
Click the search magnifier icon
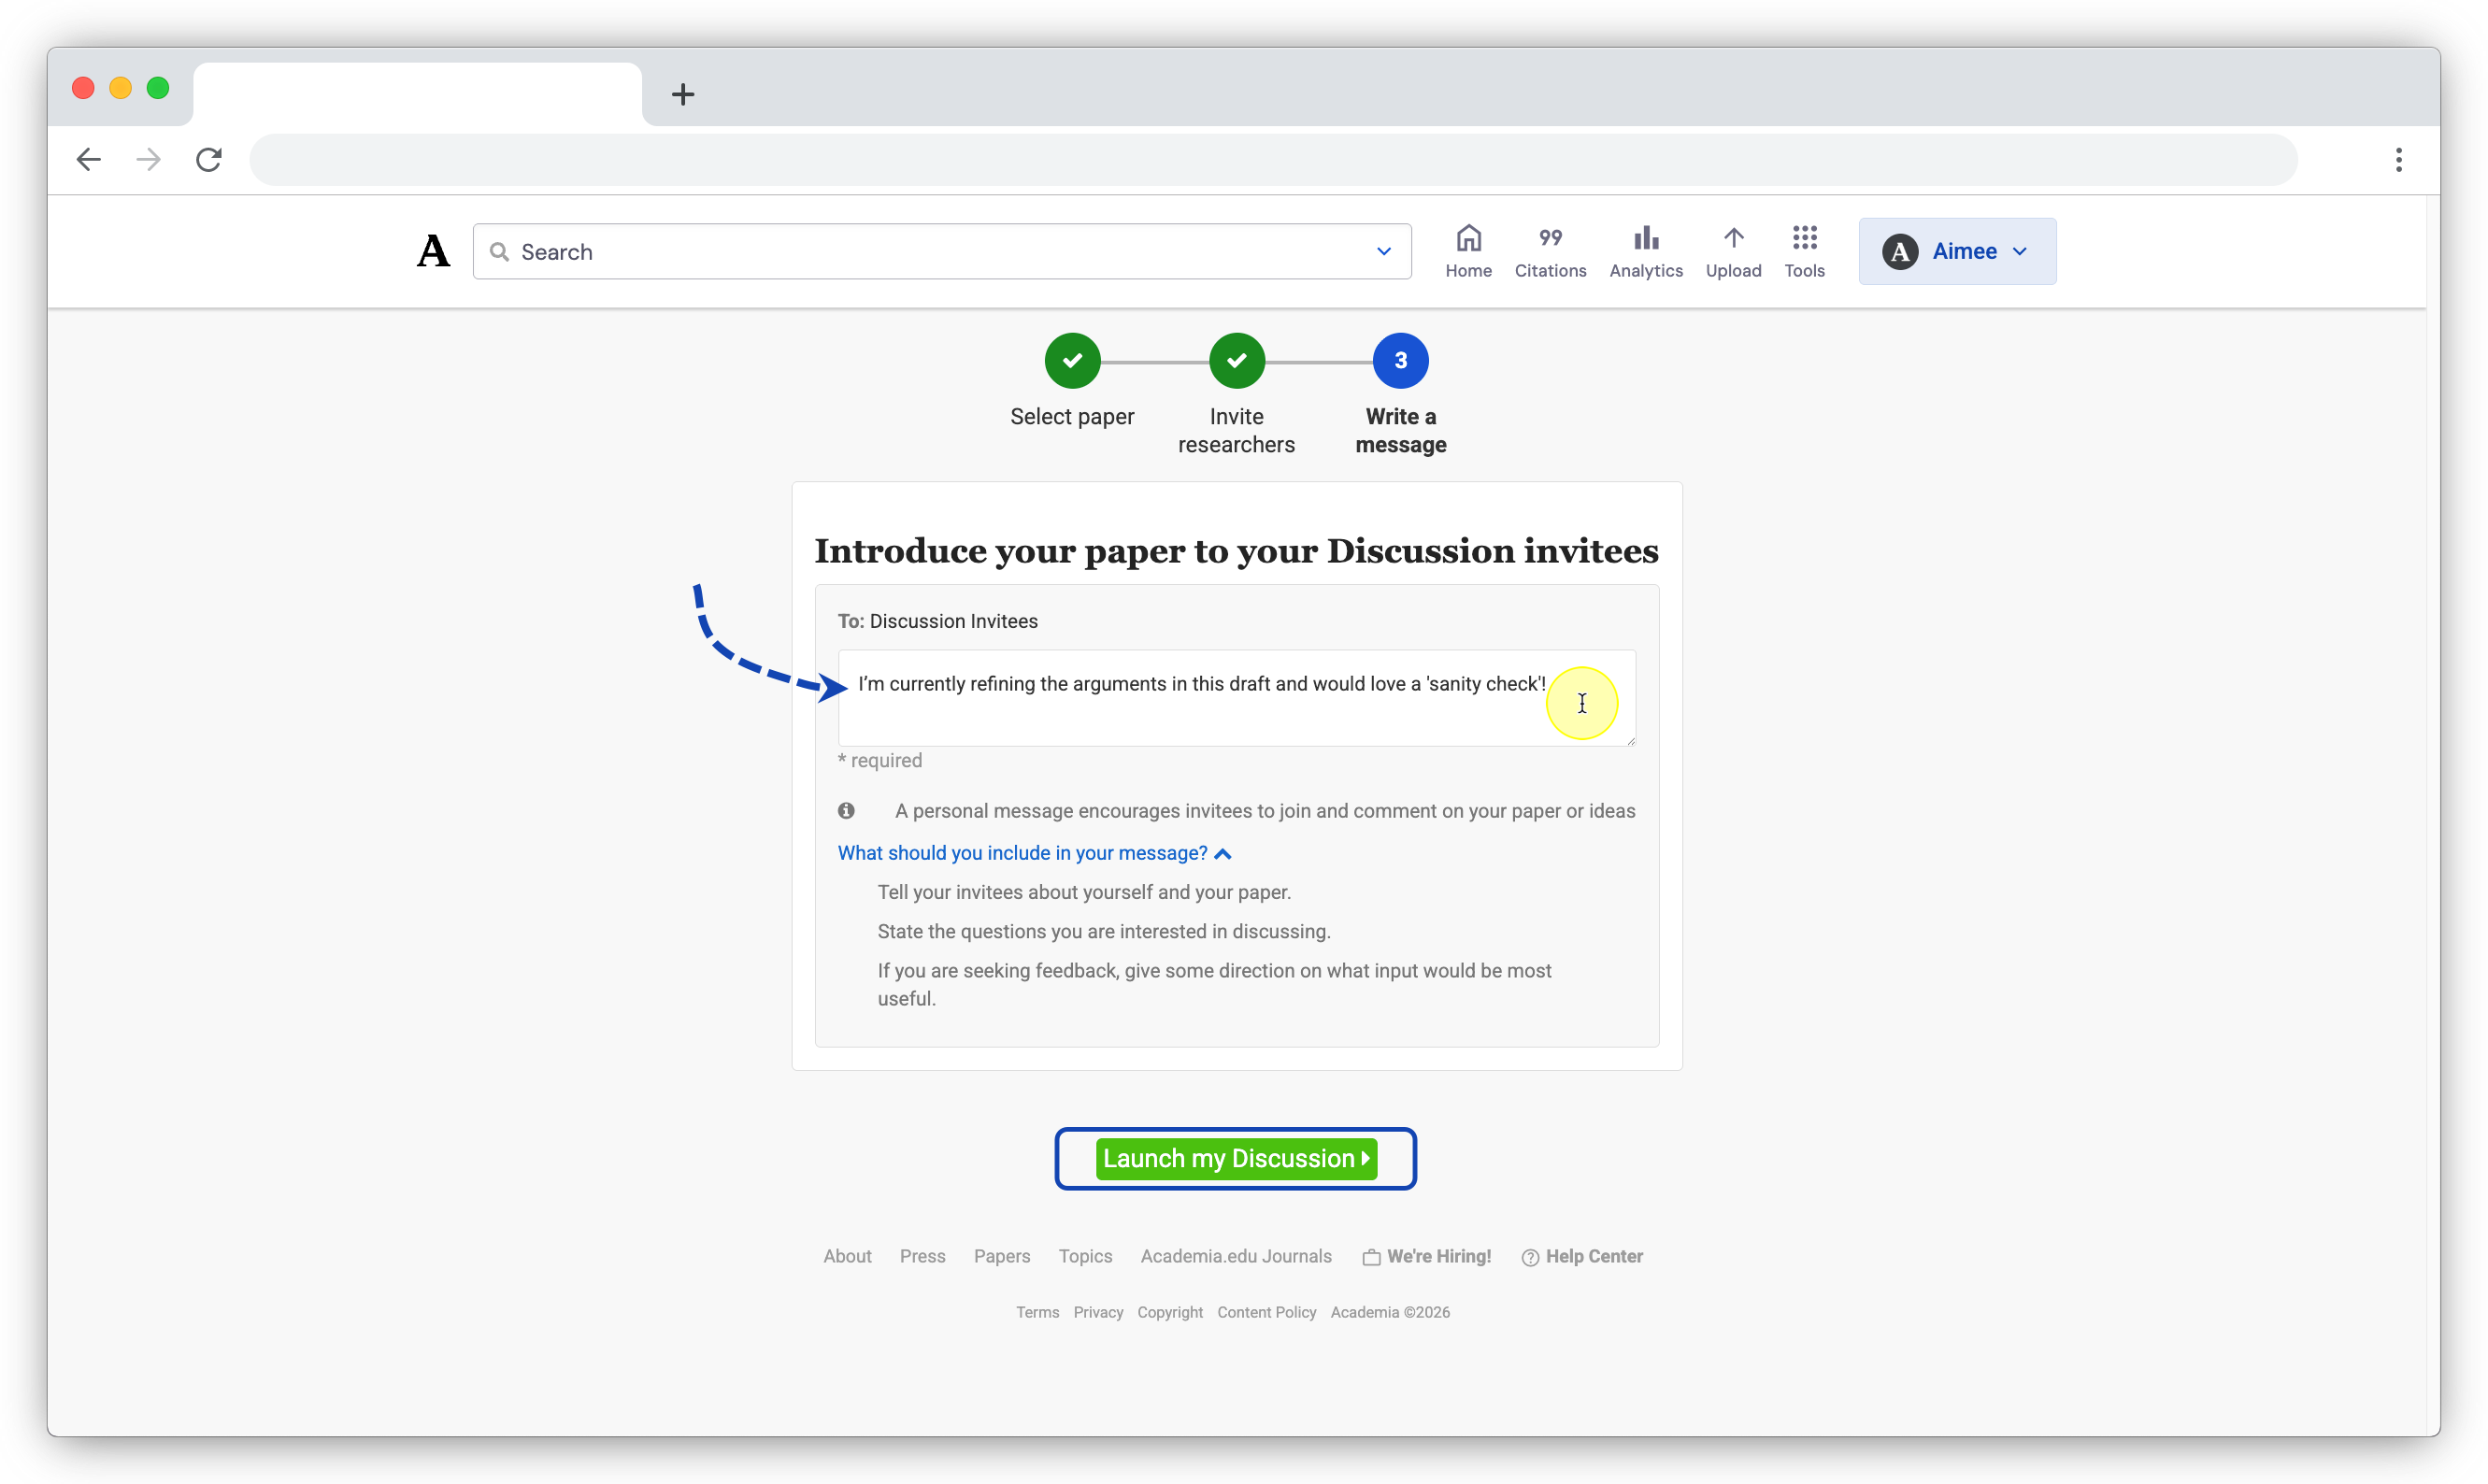click(499, 251)
